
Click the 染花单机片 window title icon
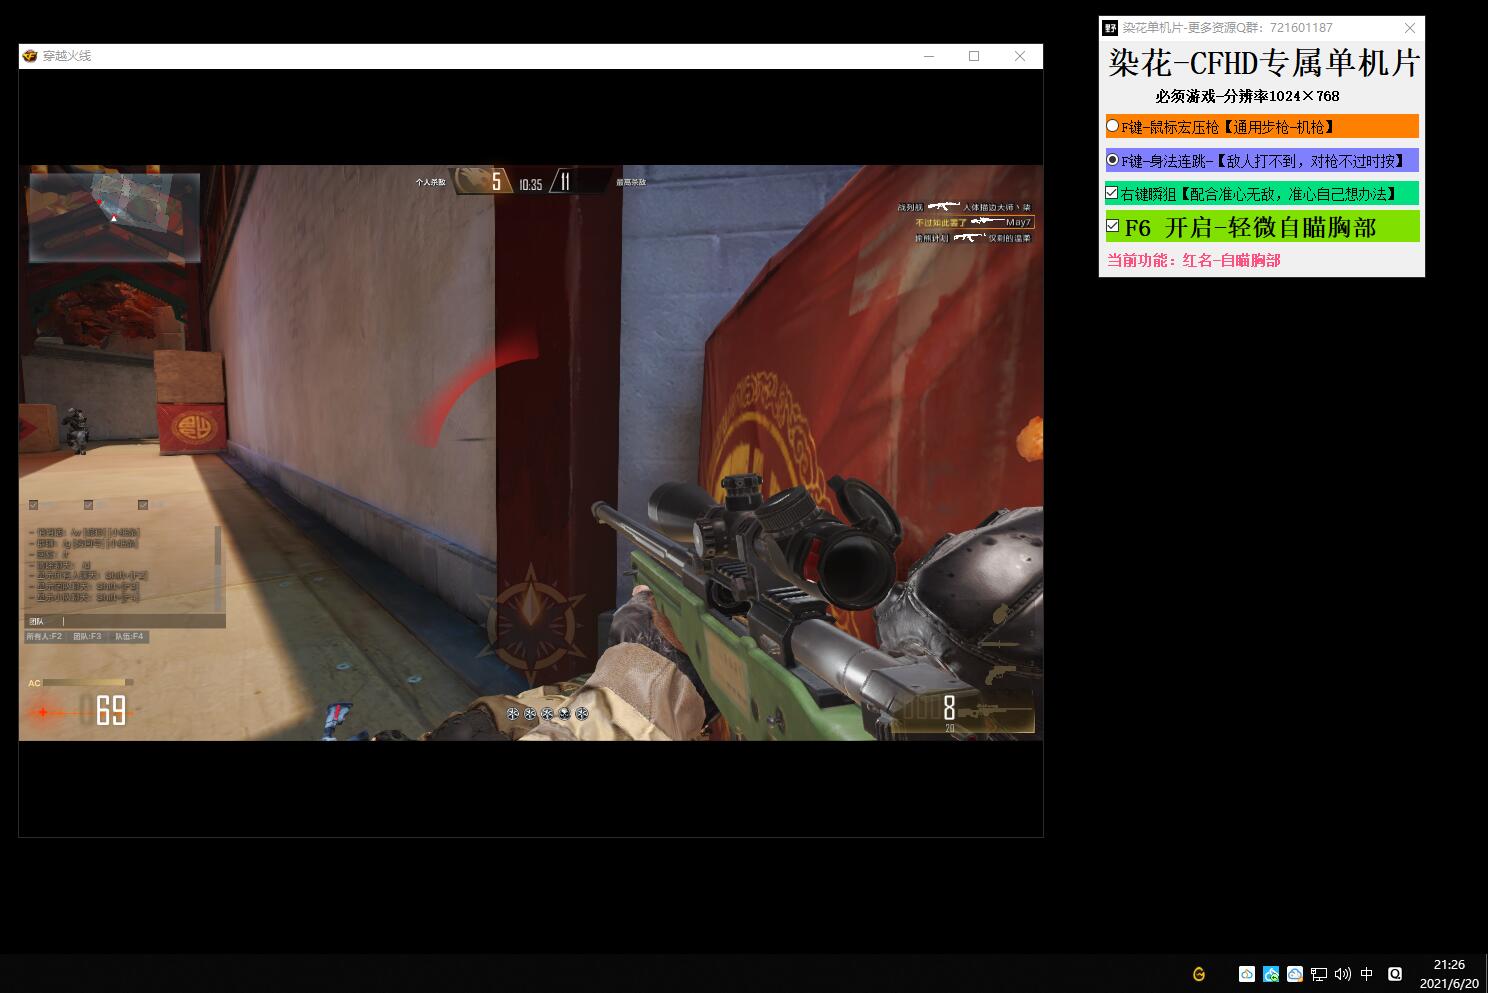(x=1110, y=28)
